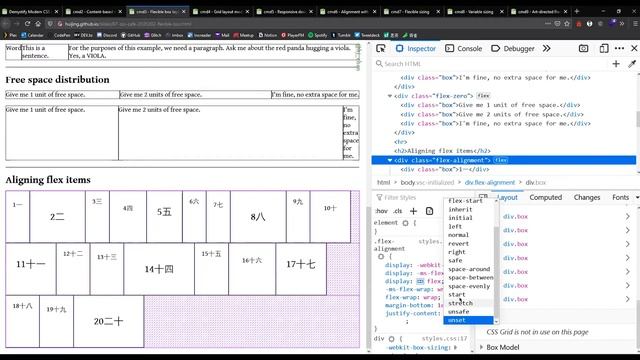Select the h2 Aligning flex items node
This screenshot has width=640, height=360.
pyautogui.click(x=442, y=151)
